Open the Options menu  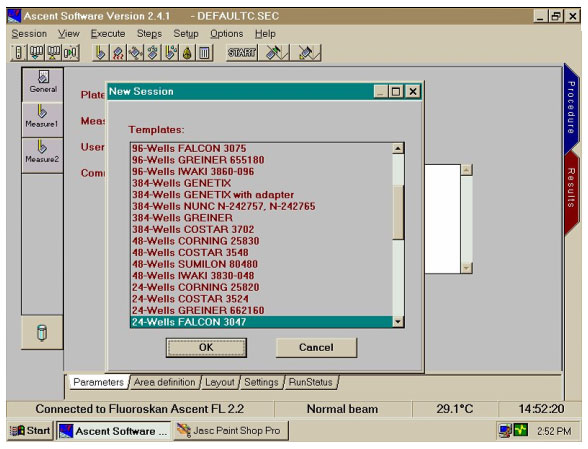[226, 34]
